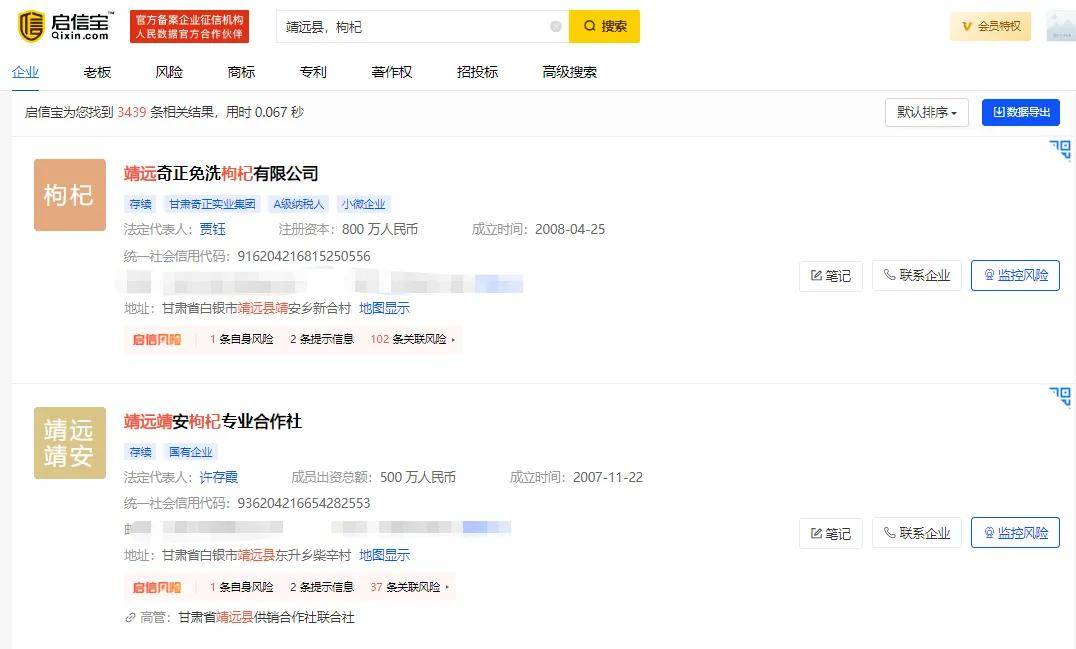Image resolution: width=1076 pixels, height=649 pixels.
Task: Switch to the 风险 tab
Action: click(169, 72)
